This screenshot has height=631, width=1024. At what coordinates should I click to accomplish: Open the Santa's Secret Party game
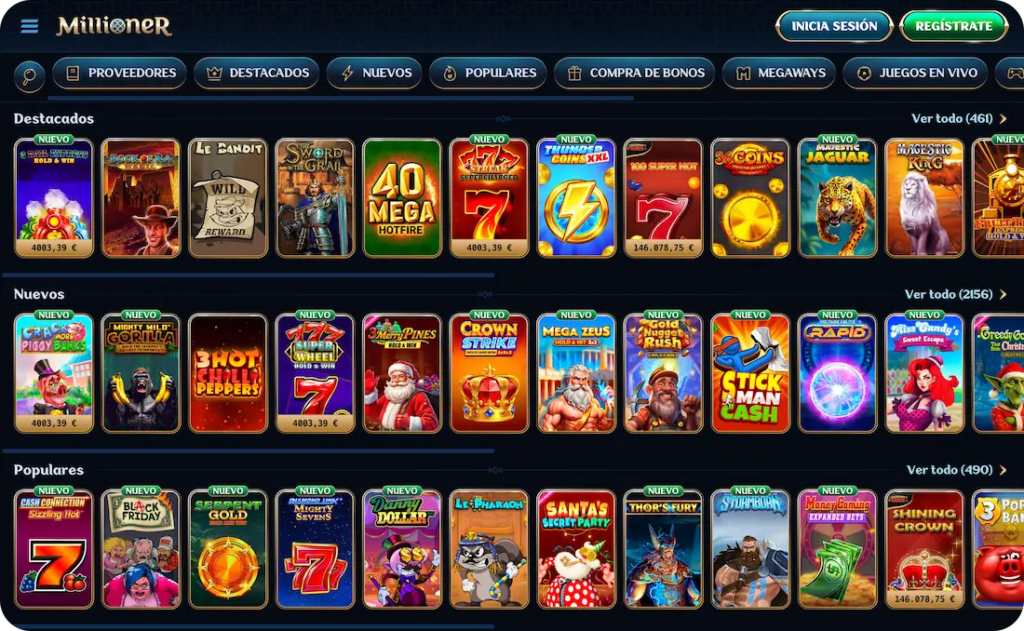coord(576,549)
